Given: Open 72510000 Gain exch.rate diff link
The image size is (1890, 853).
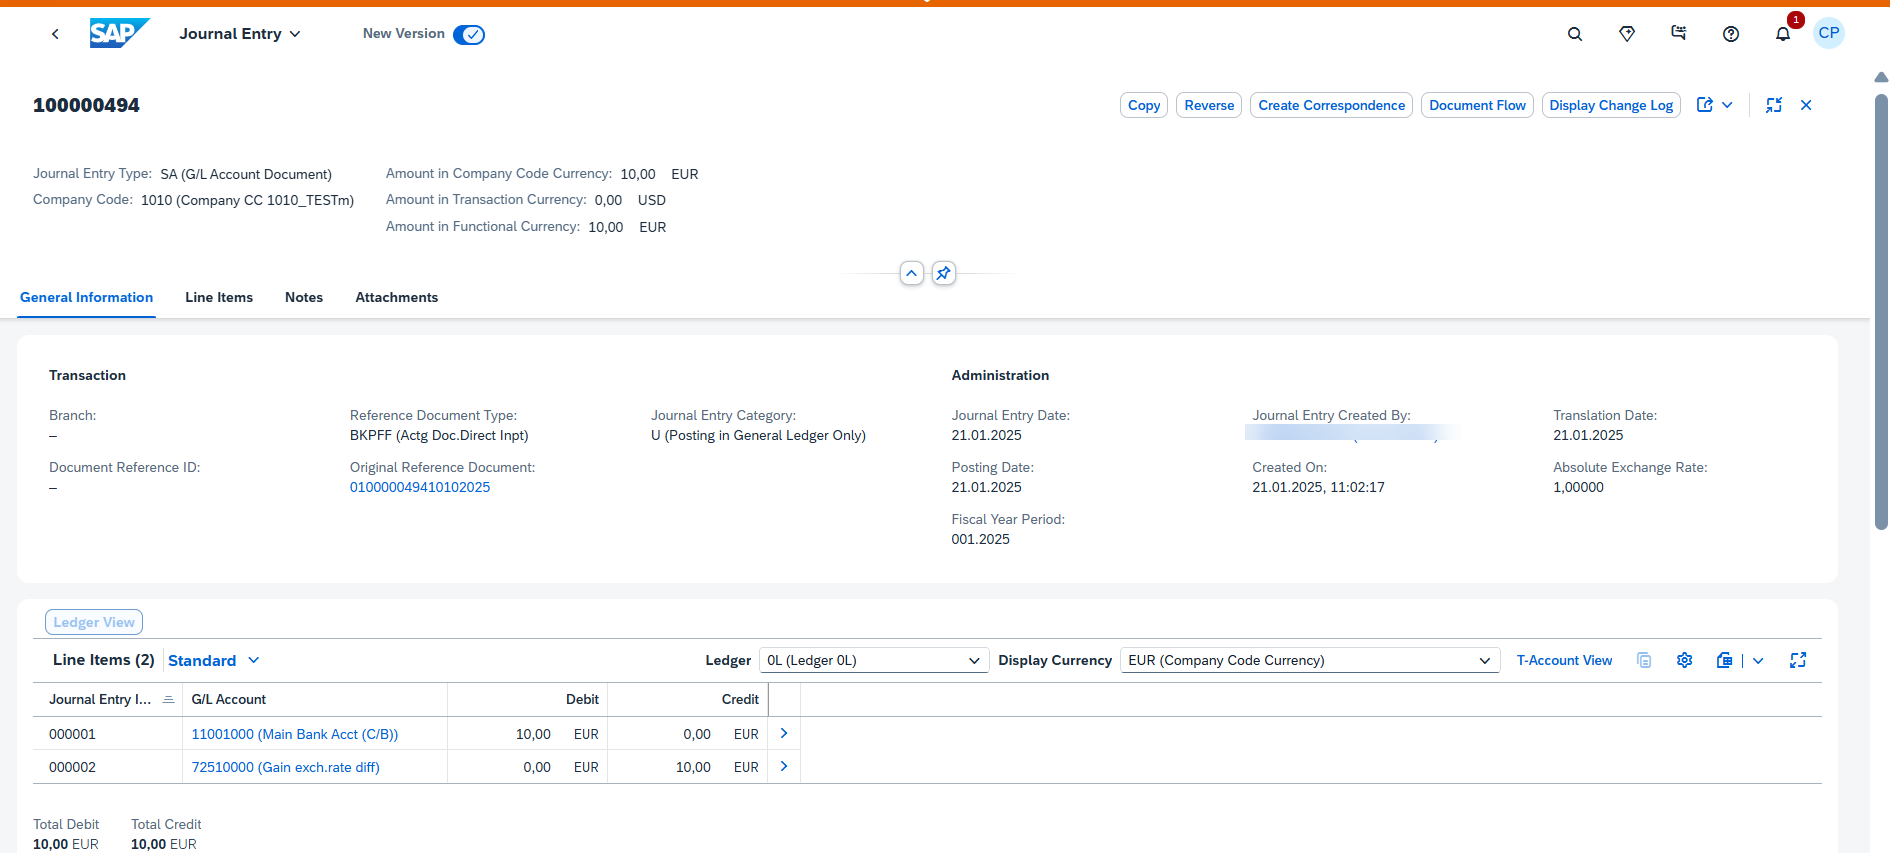Looking at the screenshot, I should (x=286, y=768).
